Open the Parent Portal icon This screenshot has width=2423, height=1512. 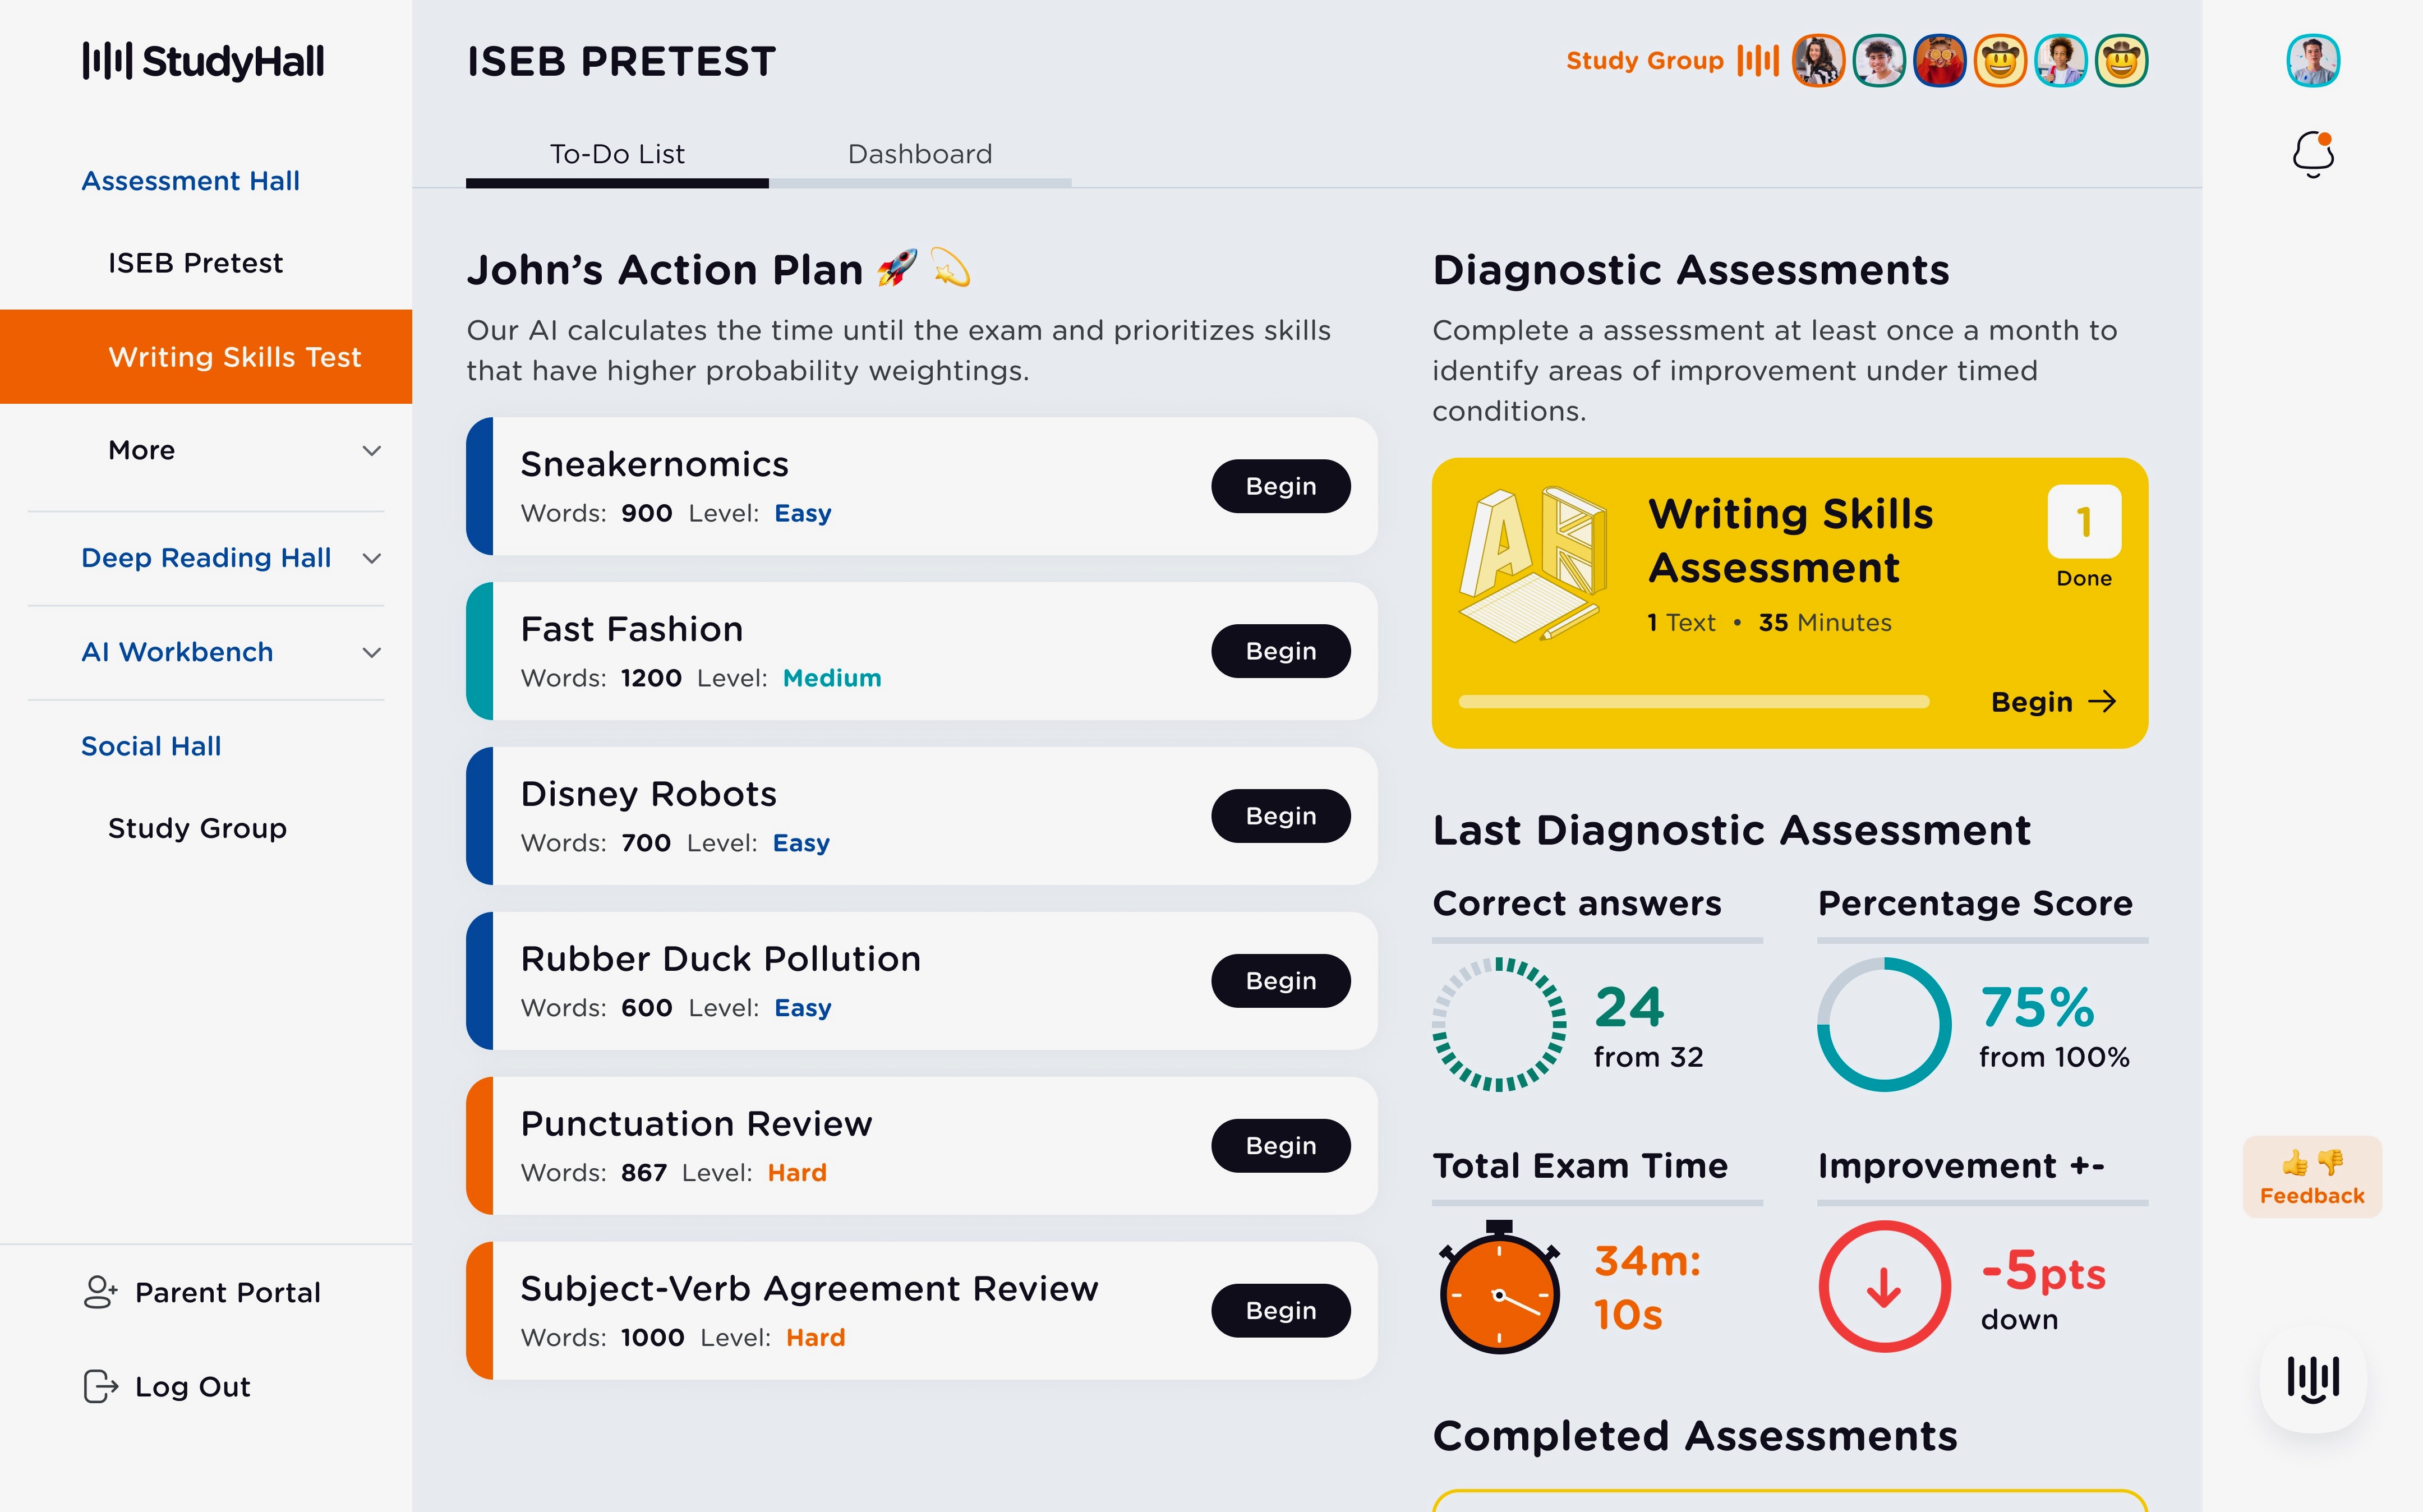[x=100, y=1292]
